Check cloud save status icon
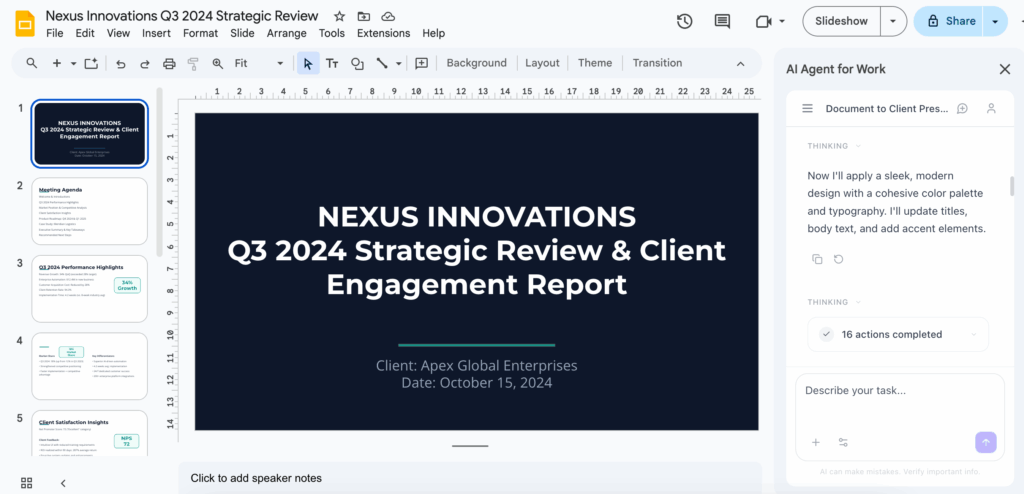Viewport: 1024px width, 494px height. click(388, 16)
